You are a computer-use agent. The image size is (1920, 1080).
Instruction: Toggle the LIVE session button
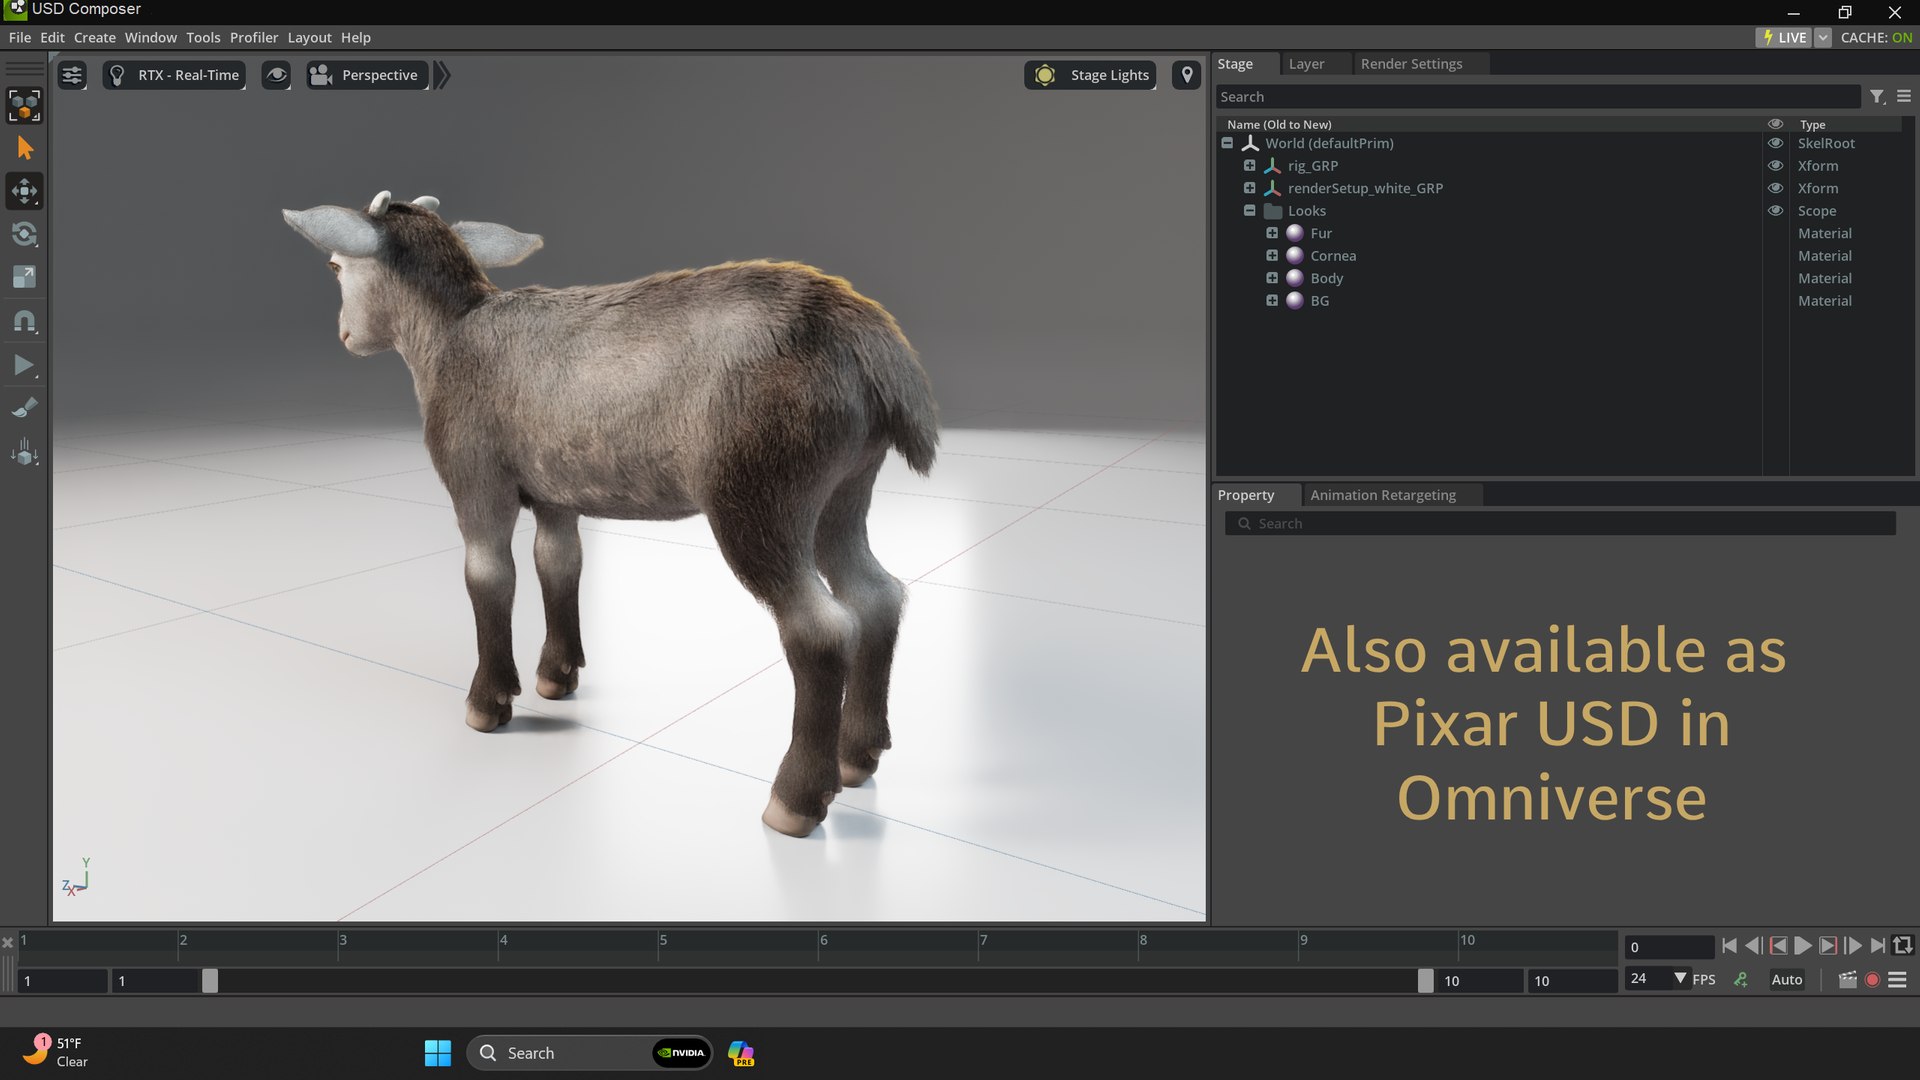1785,37
